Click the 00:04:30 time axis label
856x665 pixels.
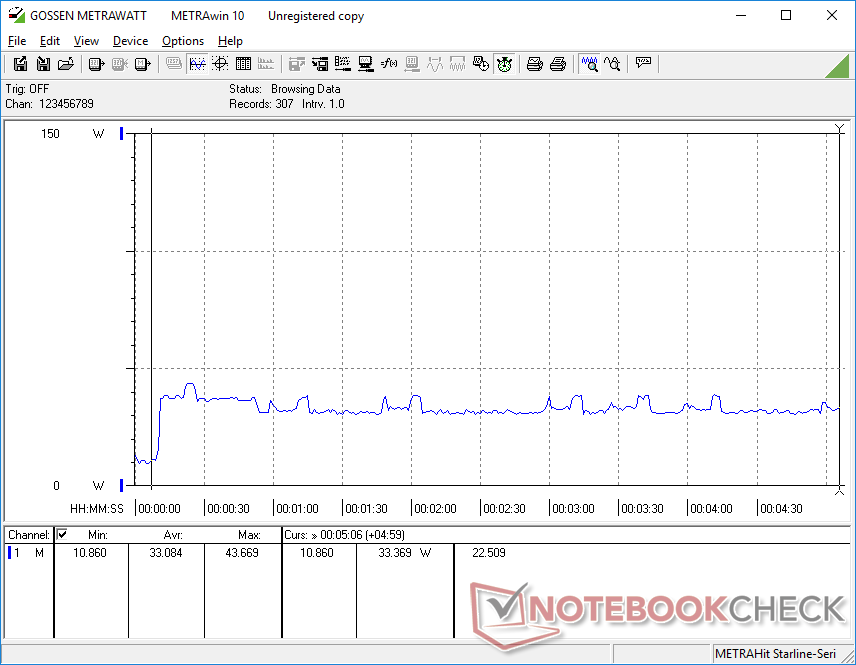781,509
